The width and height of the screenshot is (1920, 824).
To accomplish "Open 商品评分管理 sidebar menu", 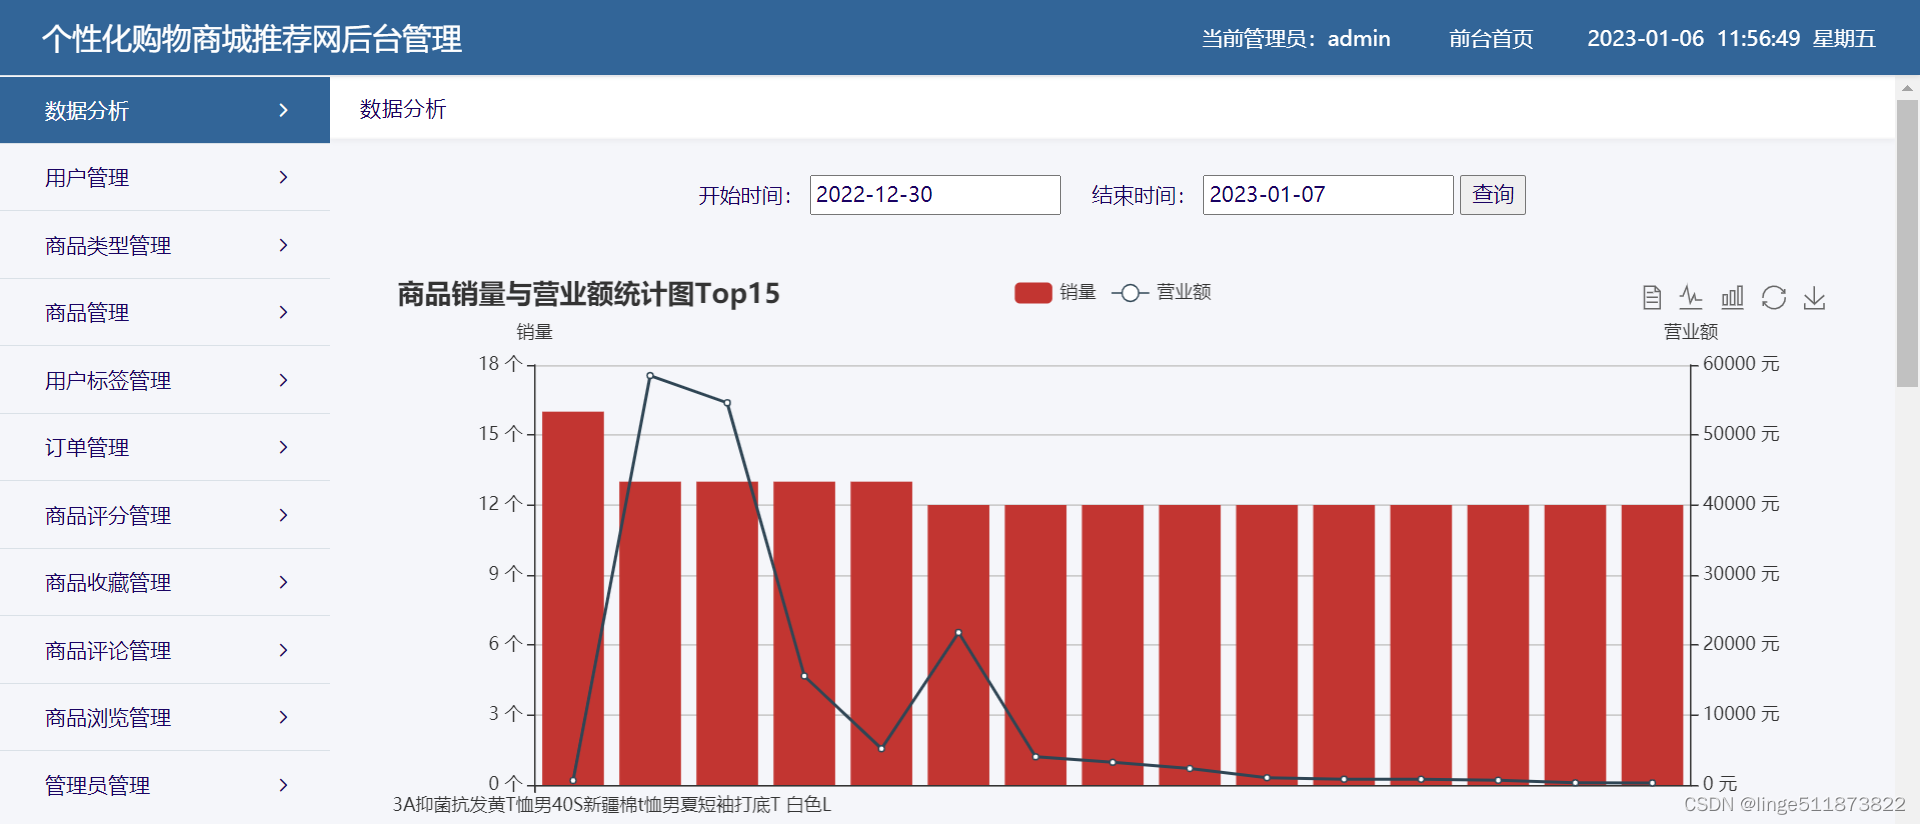I will 165,515.
